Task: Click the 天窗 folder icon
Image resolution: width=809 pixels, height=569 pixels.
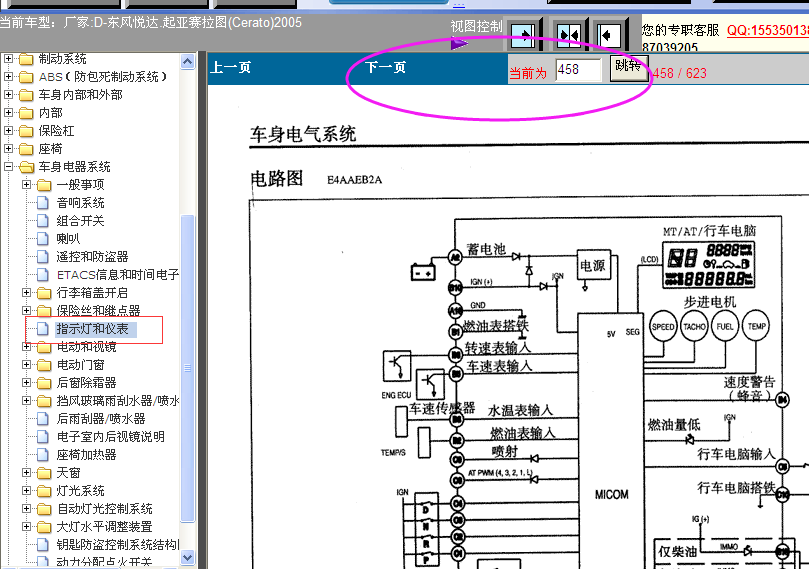Action: [44, 473]
